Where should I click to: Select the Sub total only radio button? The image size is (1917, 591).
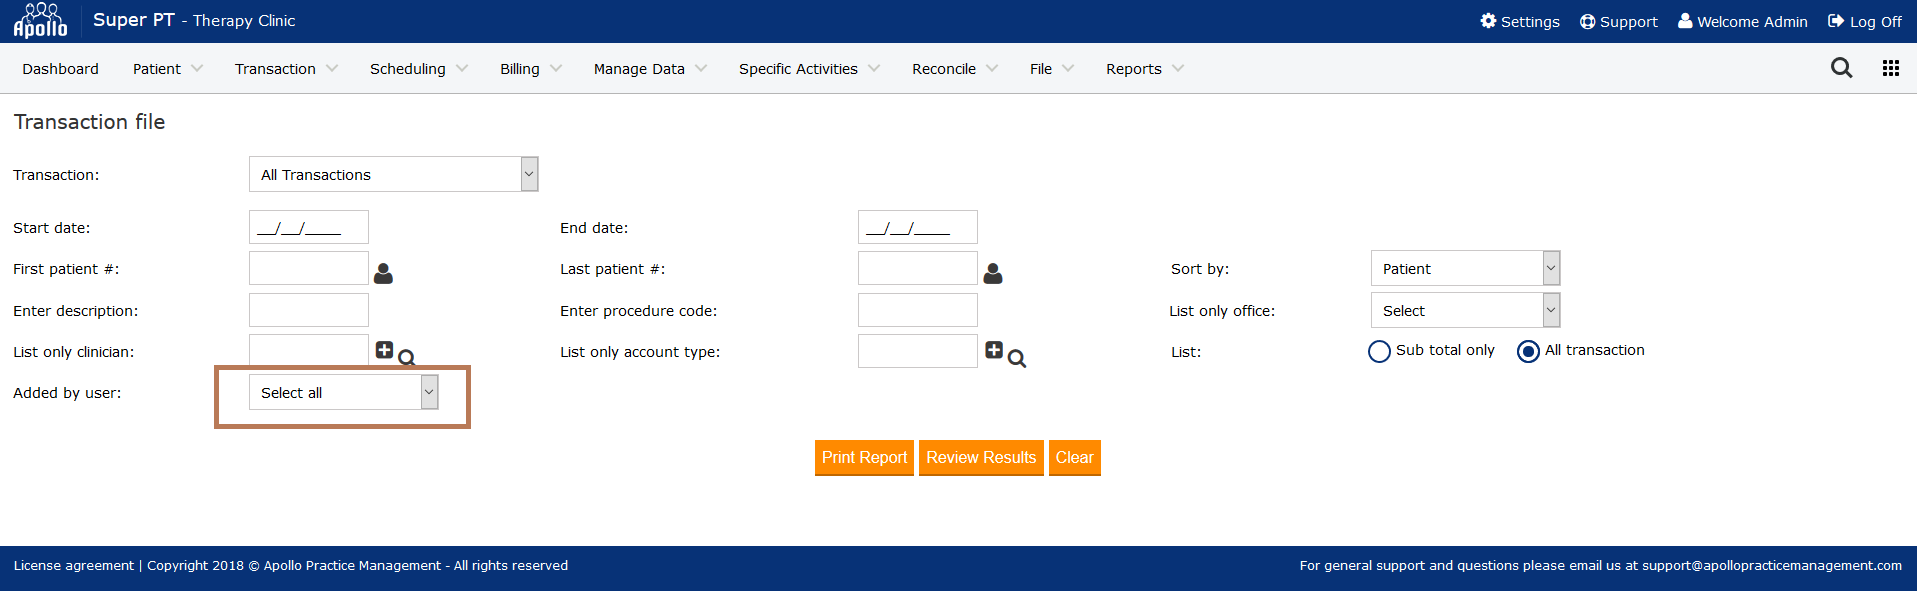click(1379, 351)
